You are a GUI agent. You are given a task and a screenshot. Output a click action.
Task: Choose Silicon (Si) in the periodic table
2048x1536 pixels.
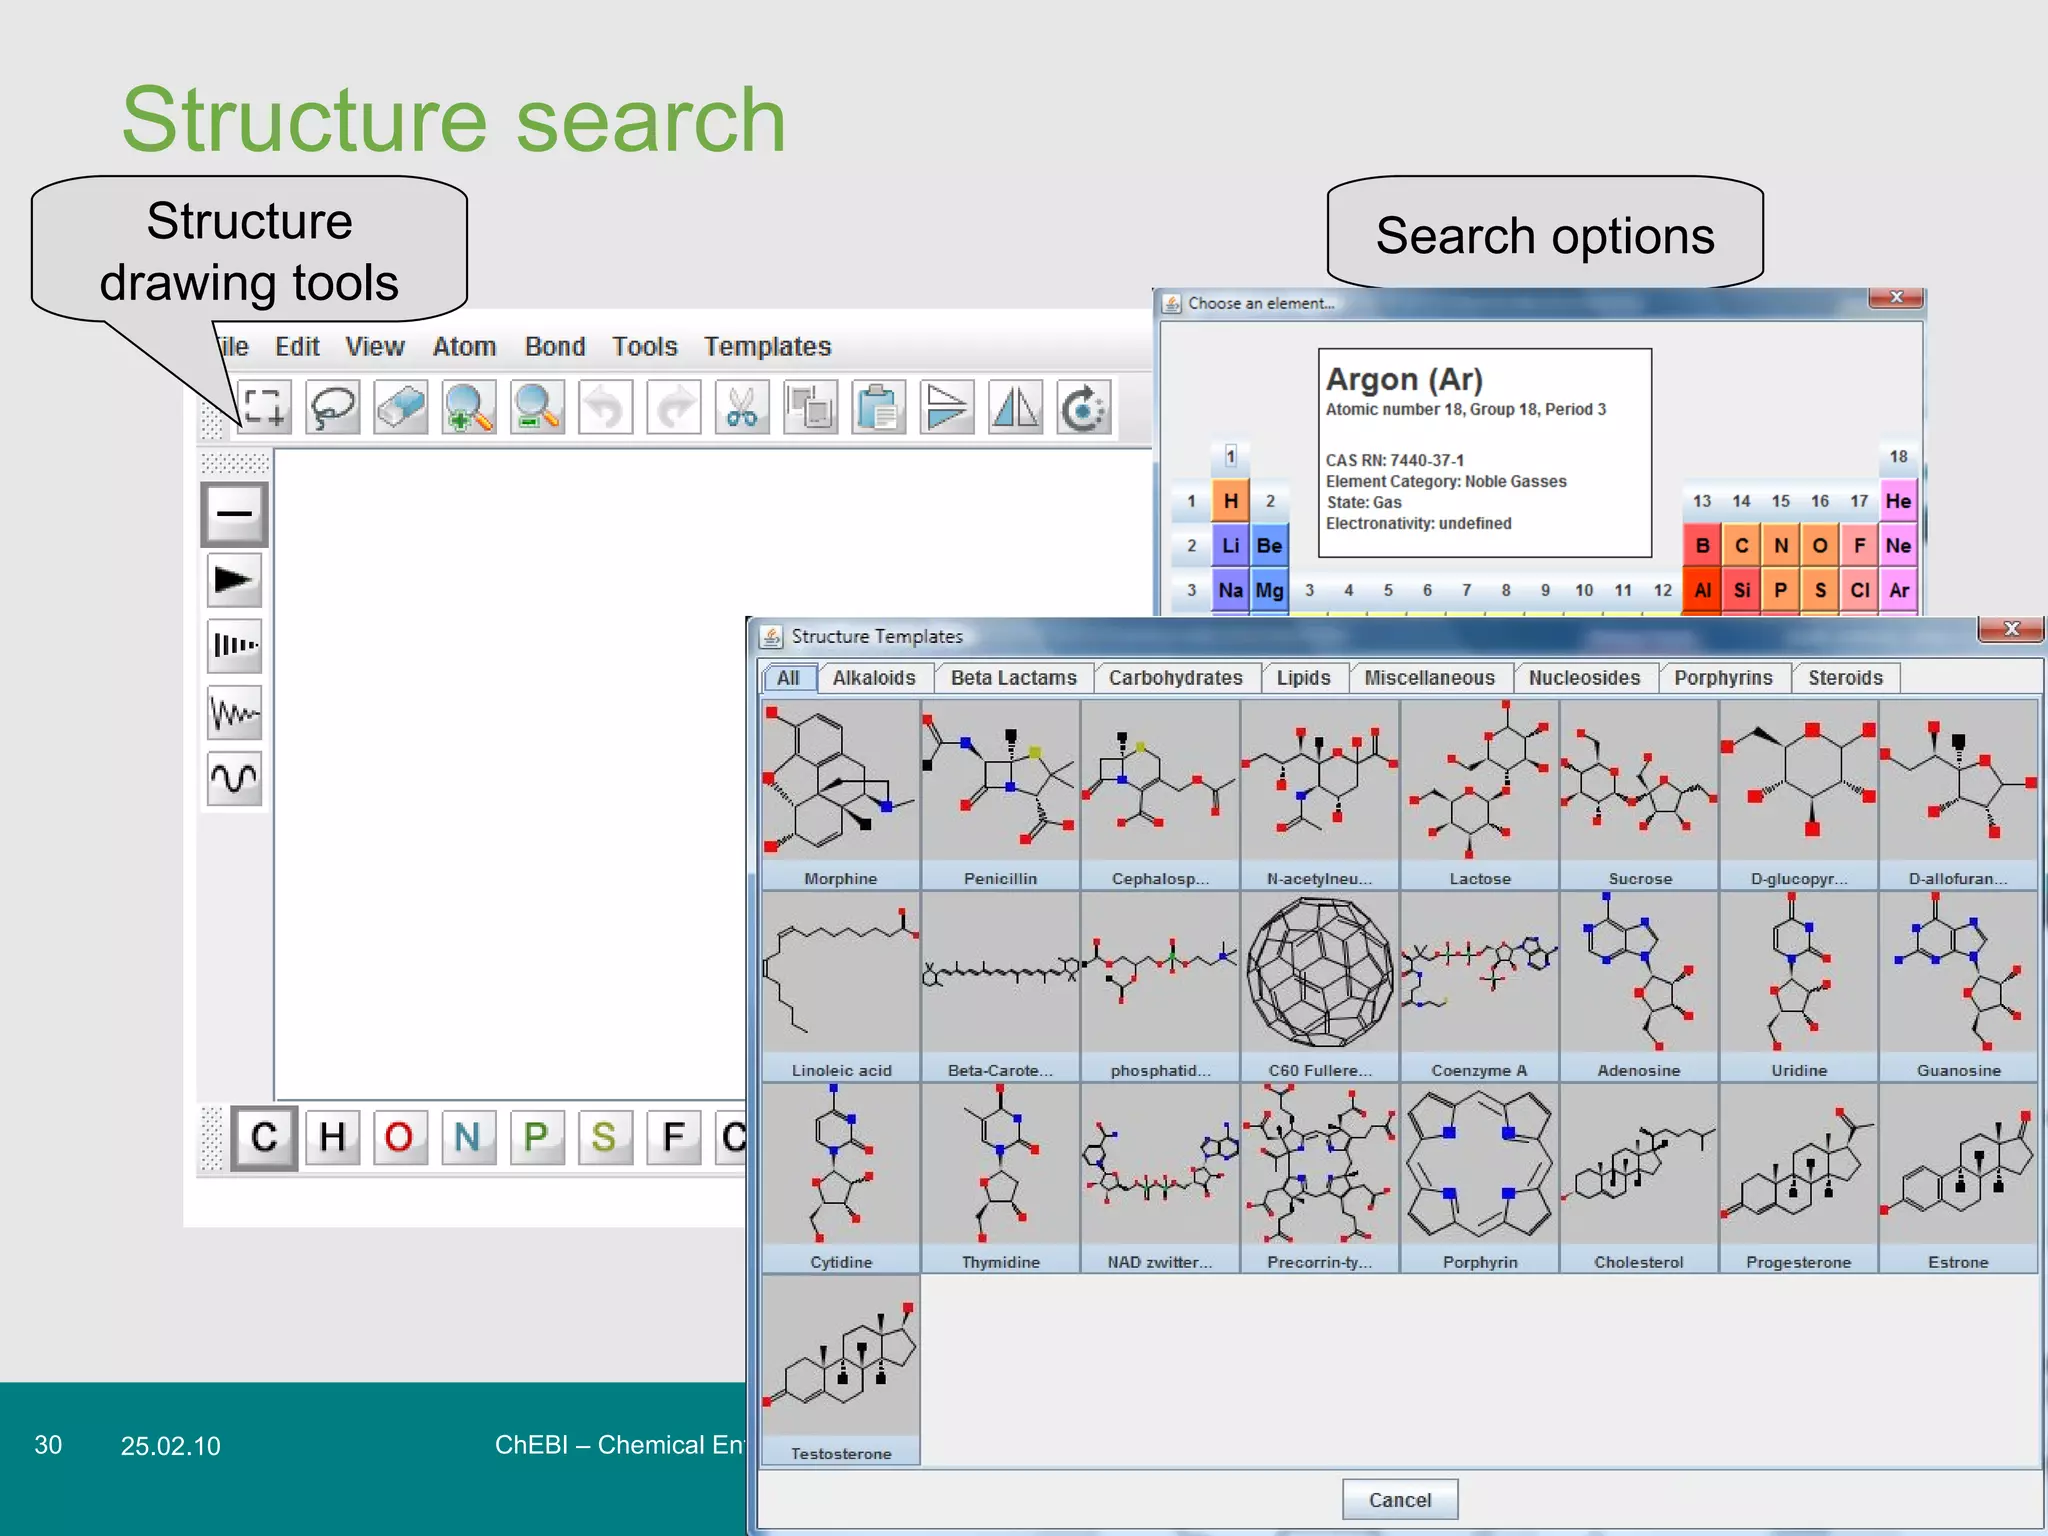[x=1742, y=590]
